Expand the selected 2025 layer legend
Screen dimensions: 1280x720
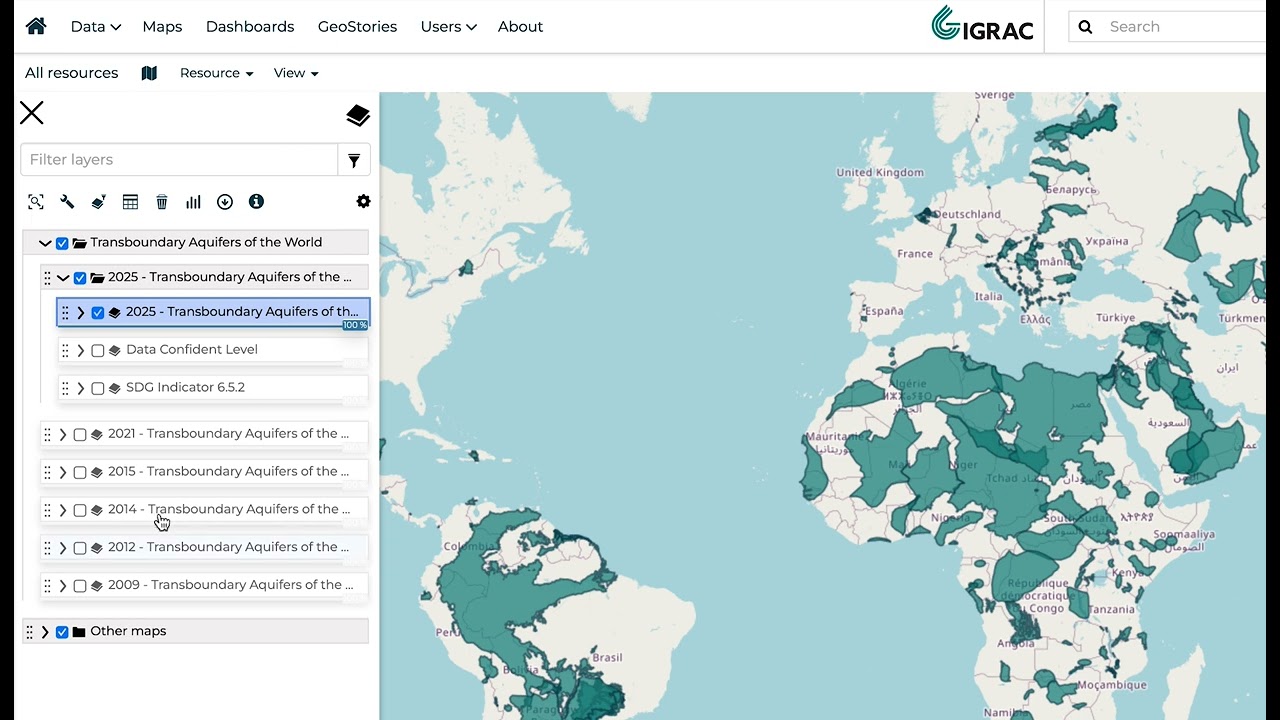81,313
